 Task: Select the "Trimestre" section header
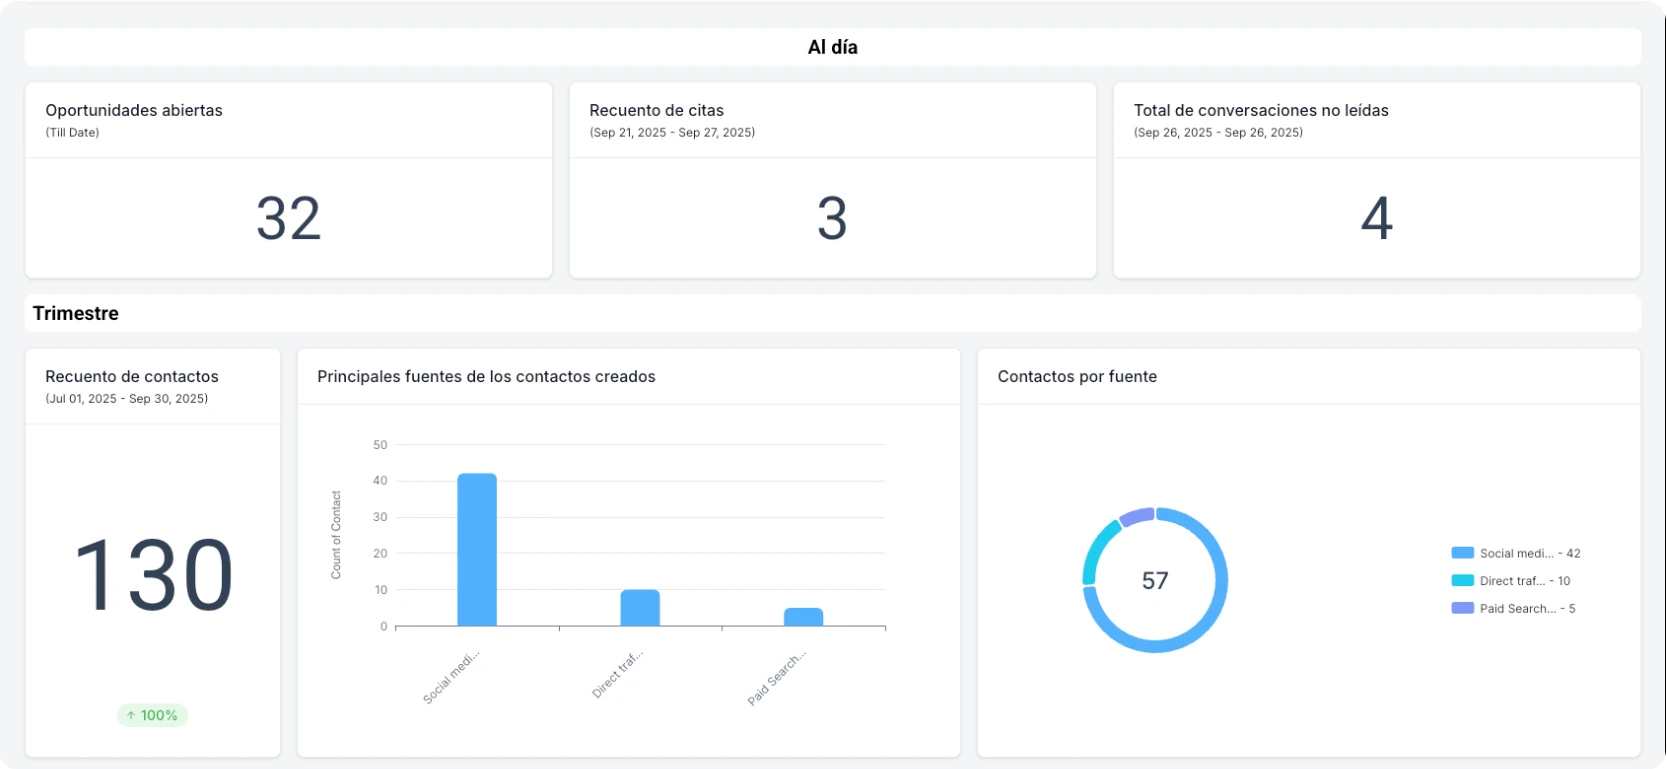point(76,313)
